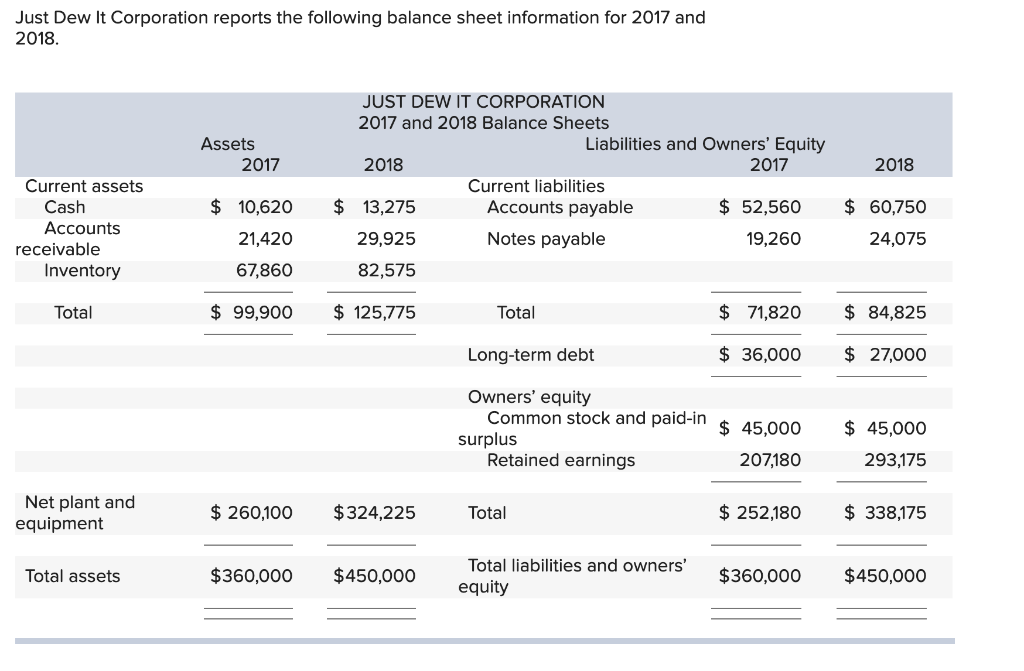The width and height of the screenshot is (1024, 671).
Task: Select the 2018 Notes payable value 24,075
Action: coord(897,238)
